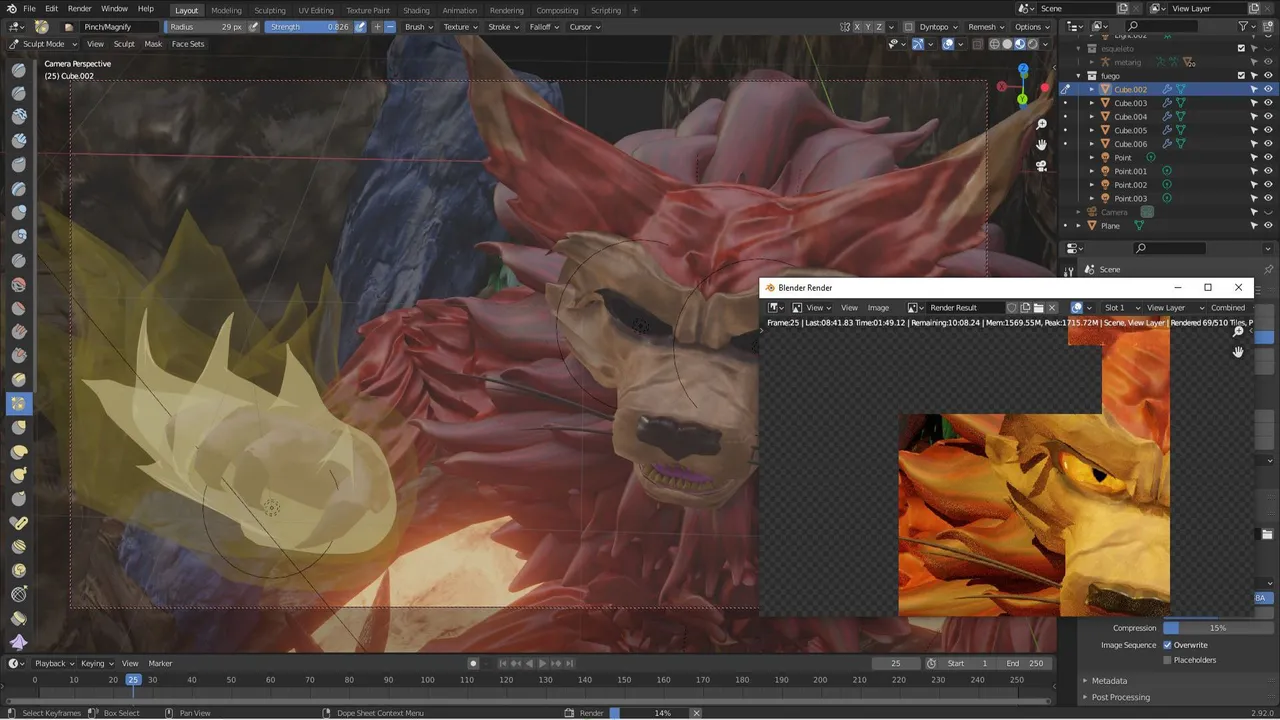Toggle the Overwrite checkbox
Screen dimensions: 1280x720
1167,645
